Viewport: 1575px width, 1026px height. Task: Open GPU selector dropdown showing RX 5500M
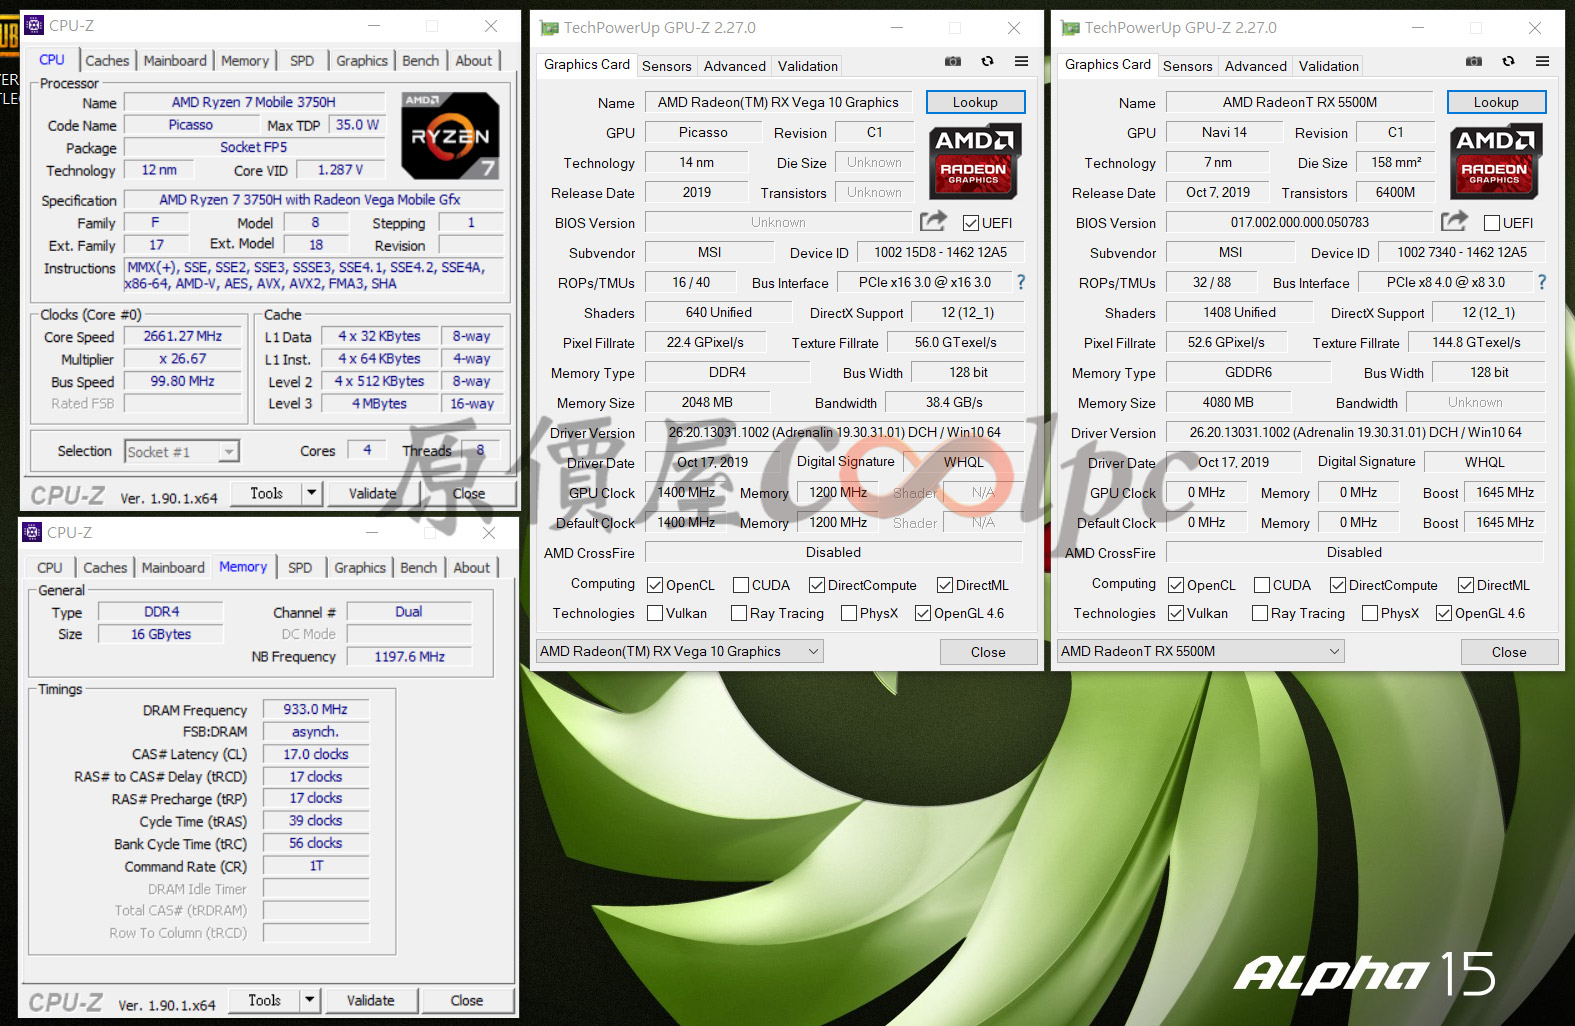(x=1201, y=651)
